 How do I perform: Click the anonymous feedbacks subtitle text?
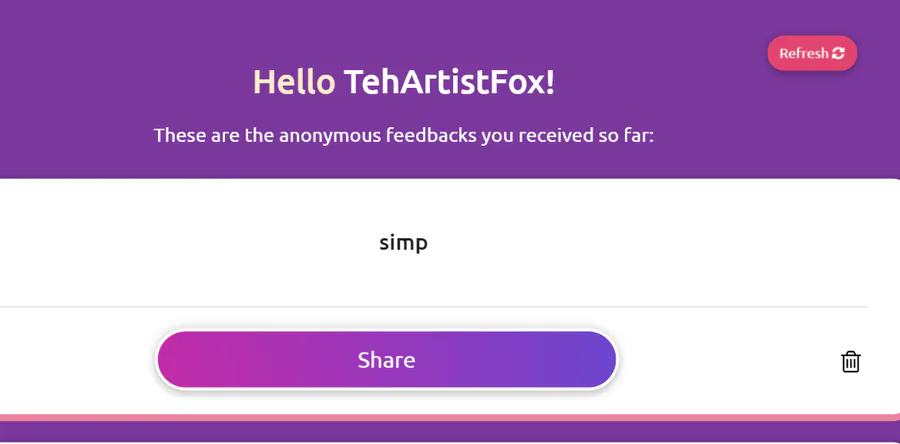click(404, 136)
